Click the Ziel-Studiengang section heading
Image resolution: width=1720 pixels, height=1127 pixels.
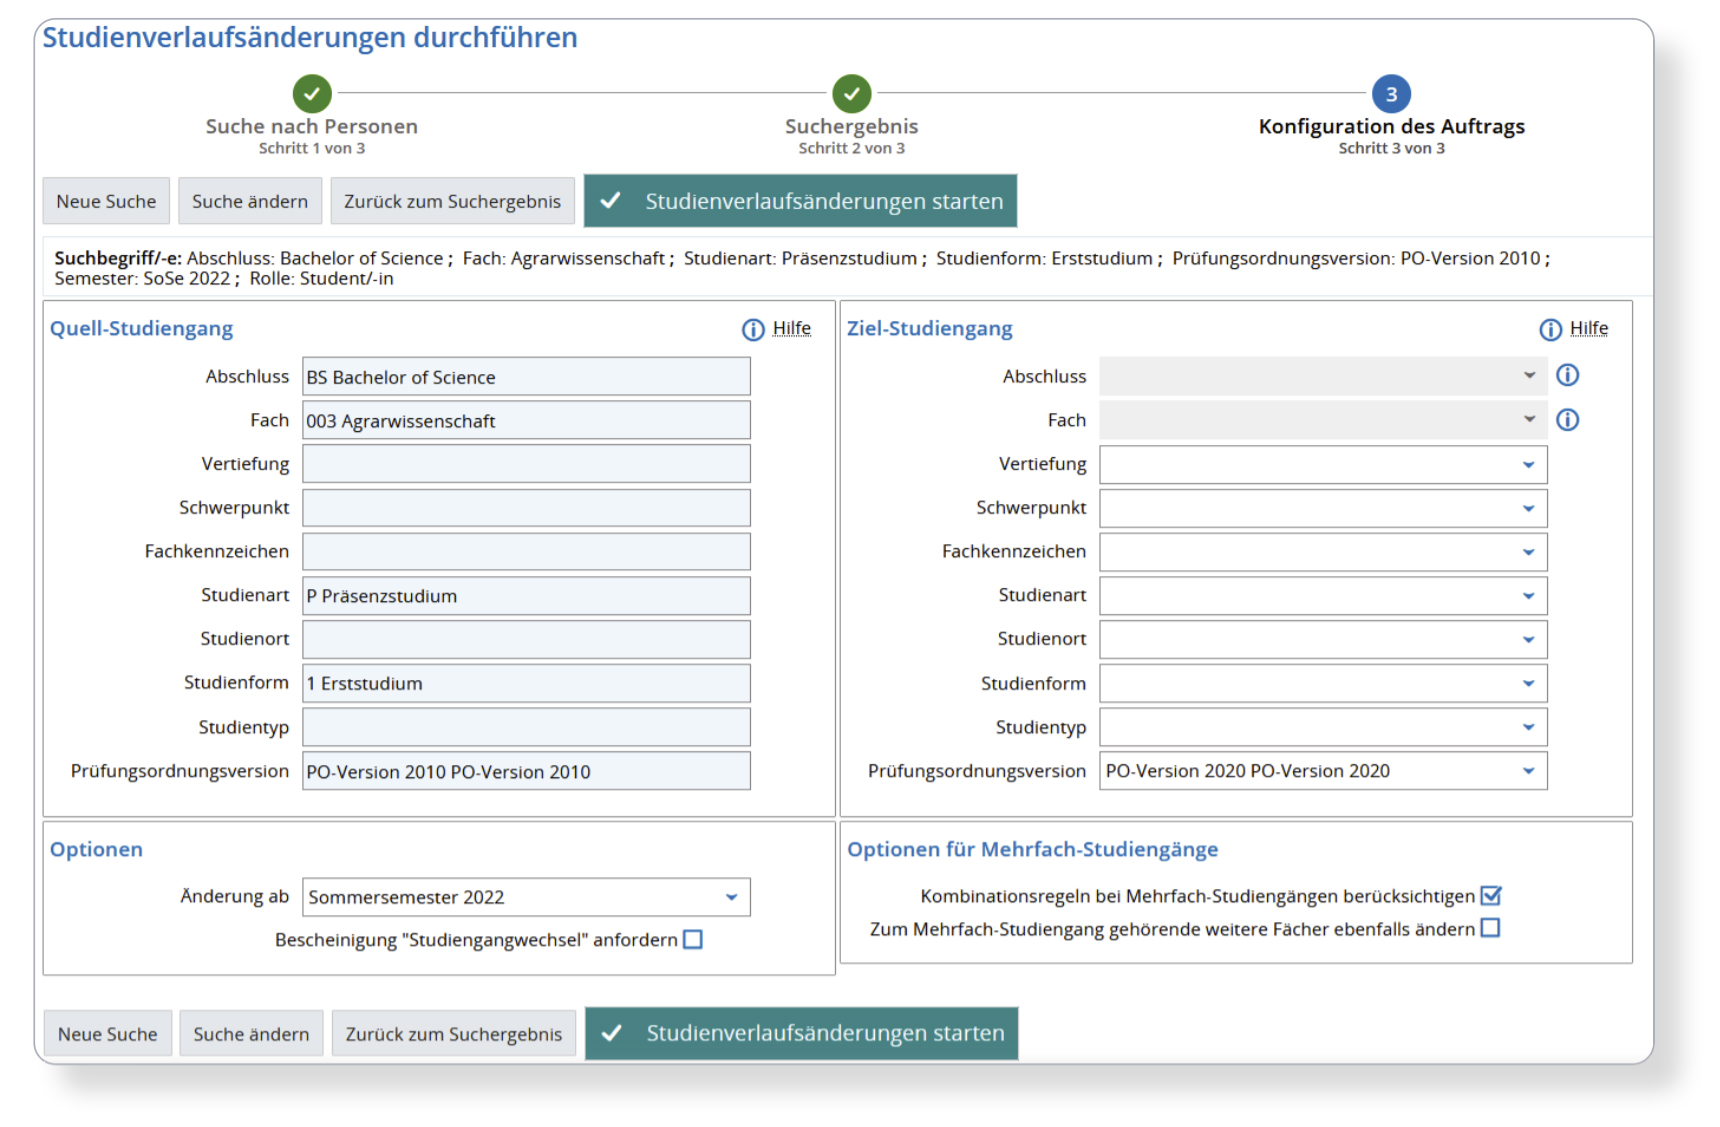[x=929, y=328]
